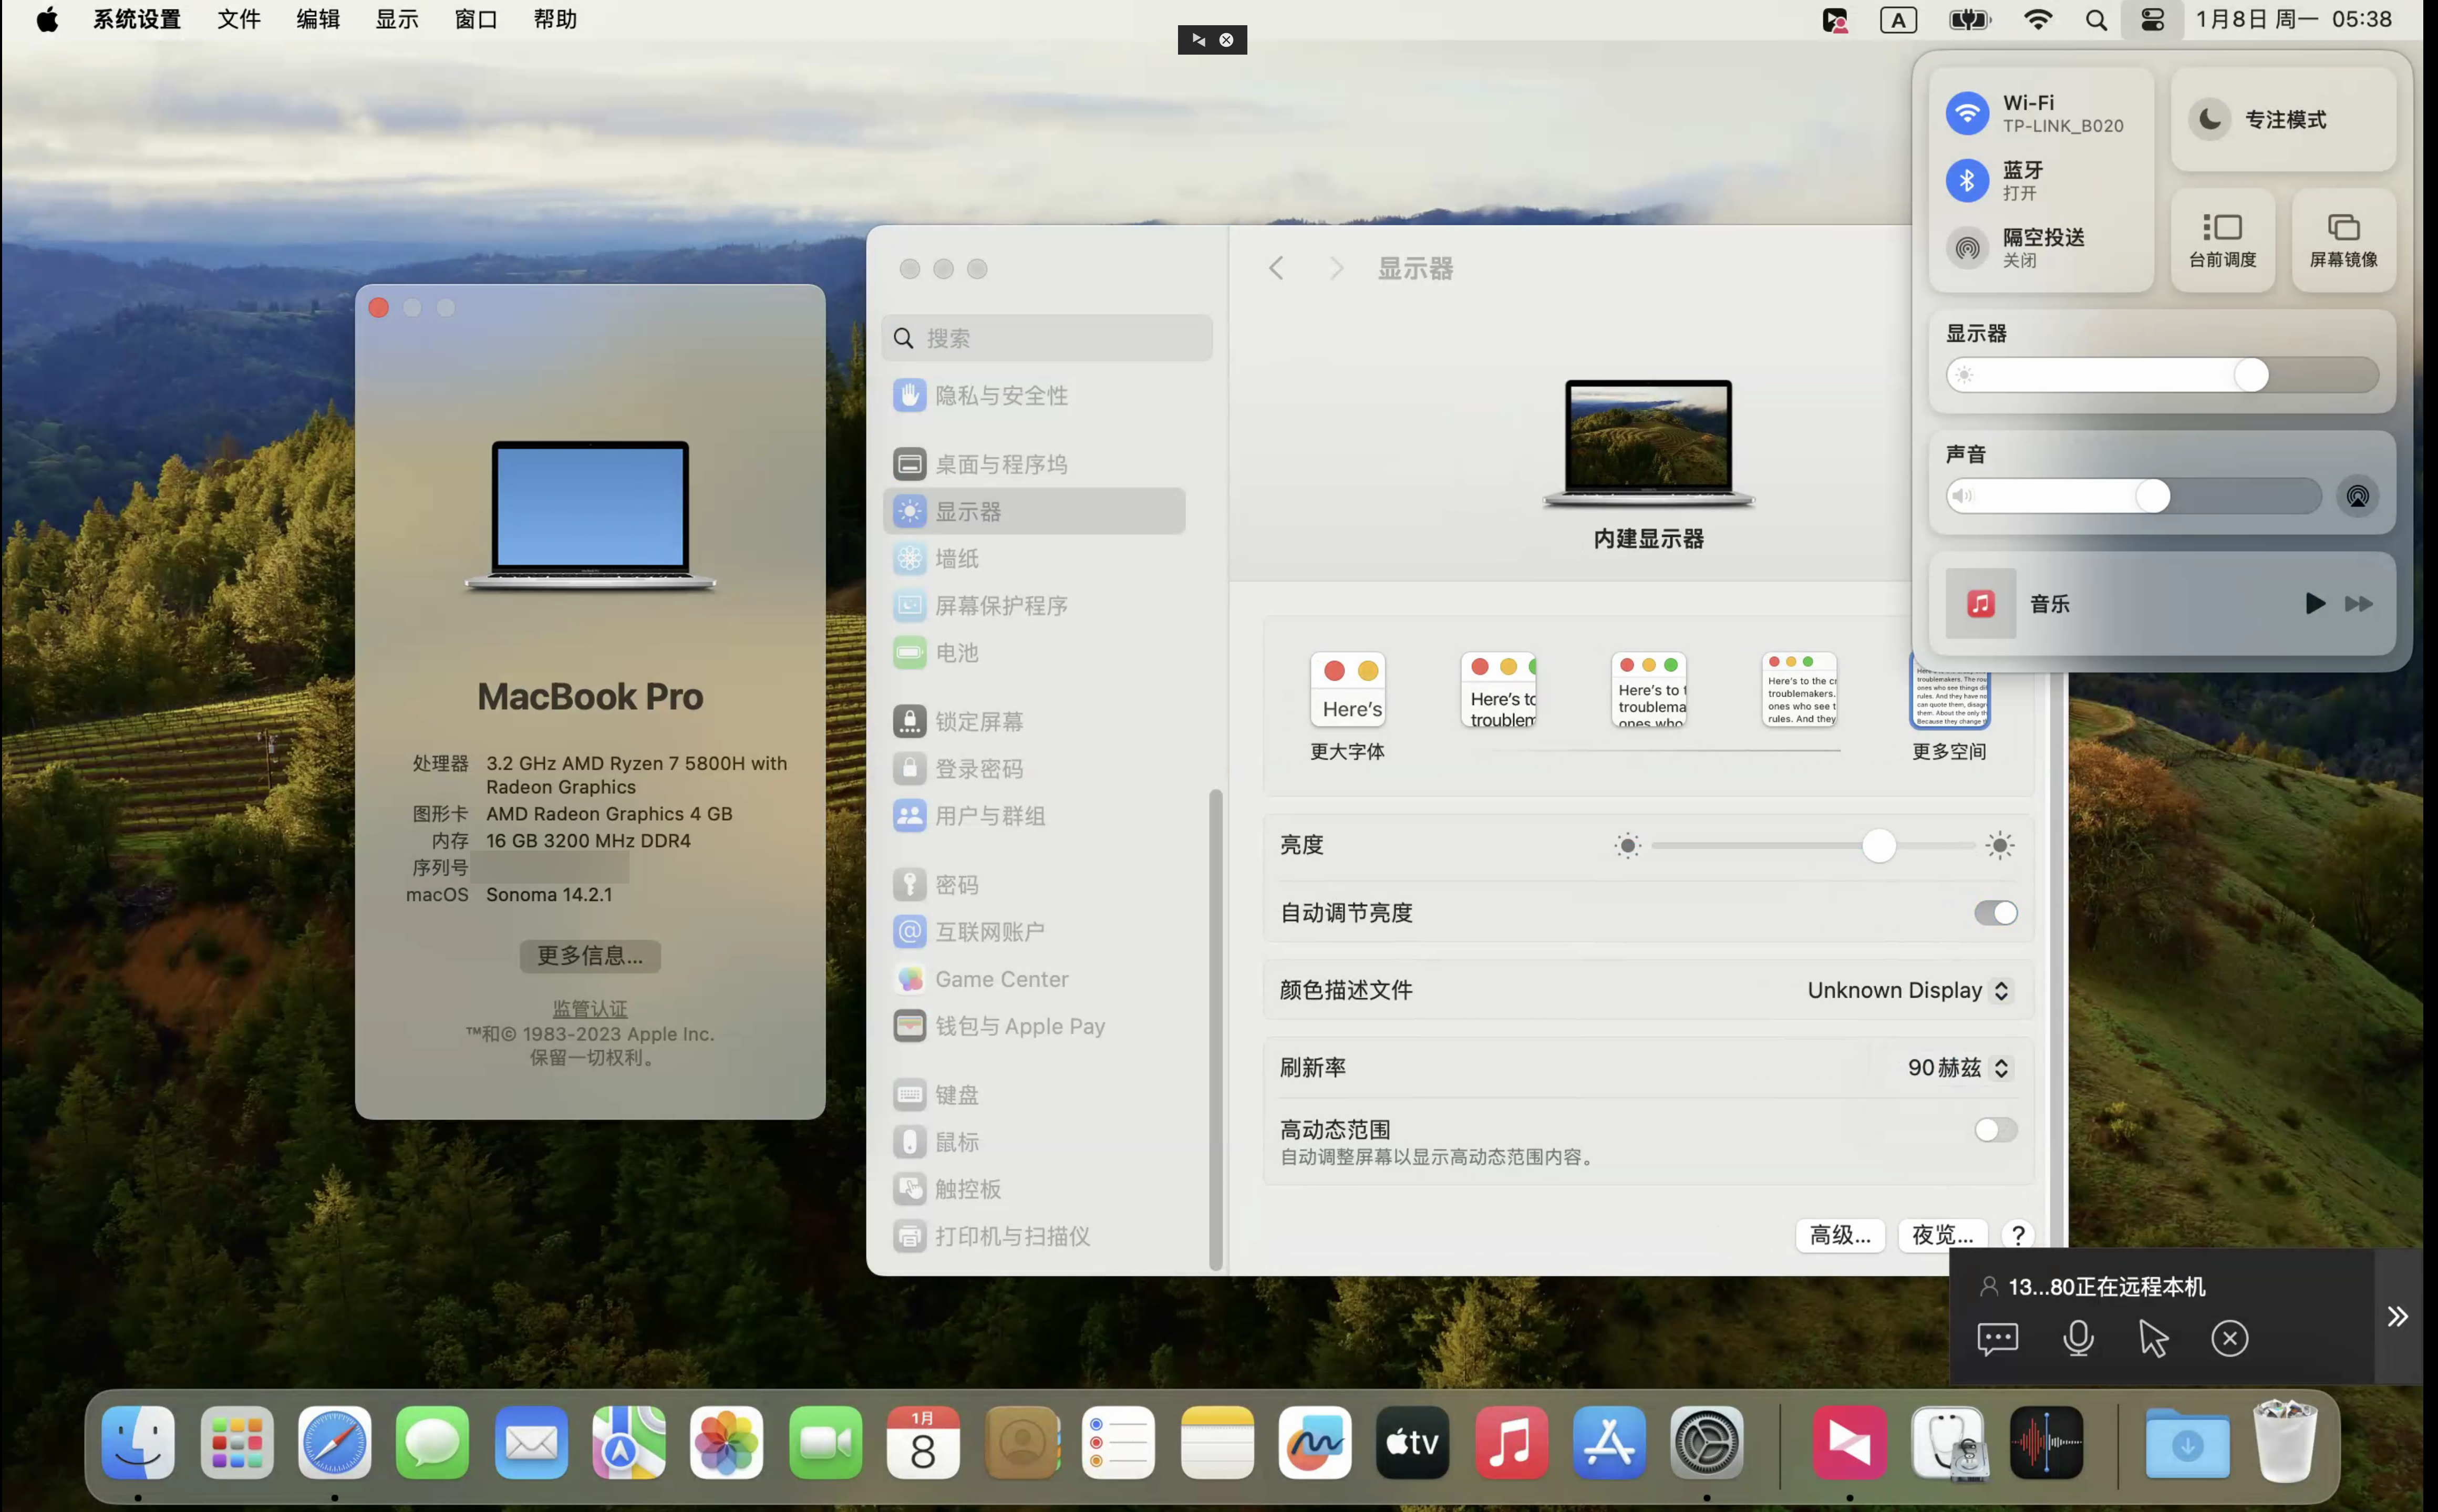Click the chat message icon in remote panel
Screen dimensions: 2438x1512
pyautogui.click(x=1997, y=1338)
